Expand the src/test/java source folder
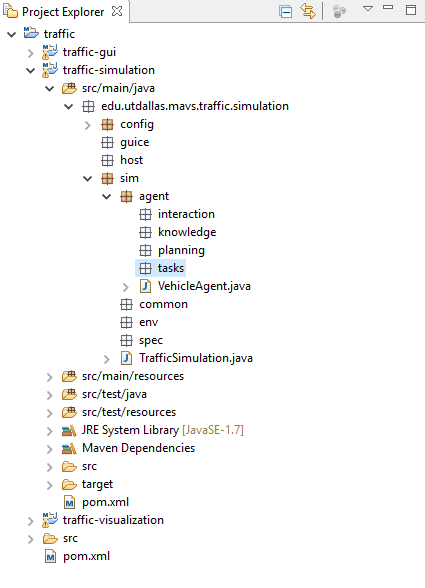Screen dimensions: 425x588 pyautogui.click(x=50, y=395)
